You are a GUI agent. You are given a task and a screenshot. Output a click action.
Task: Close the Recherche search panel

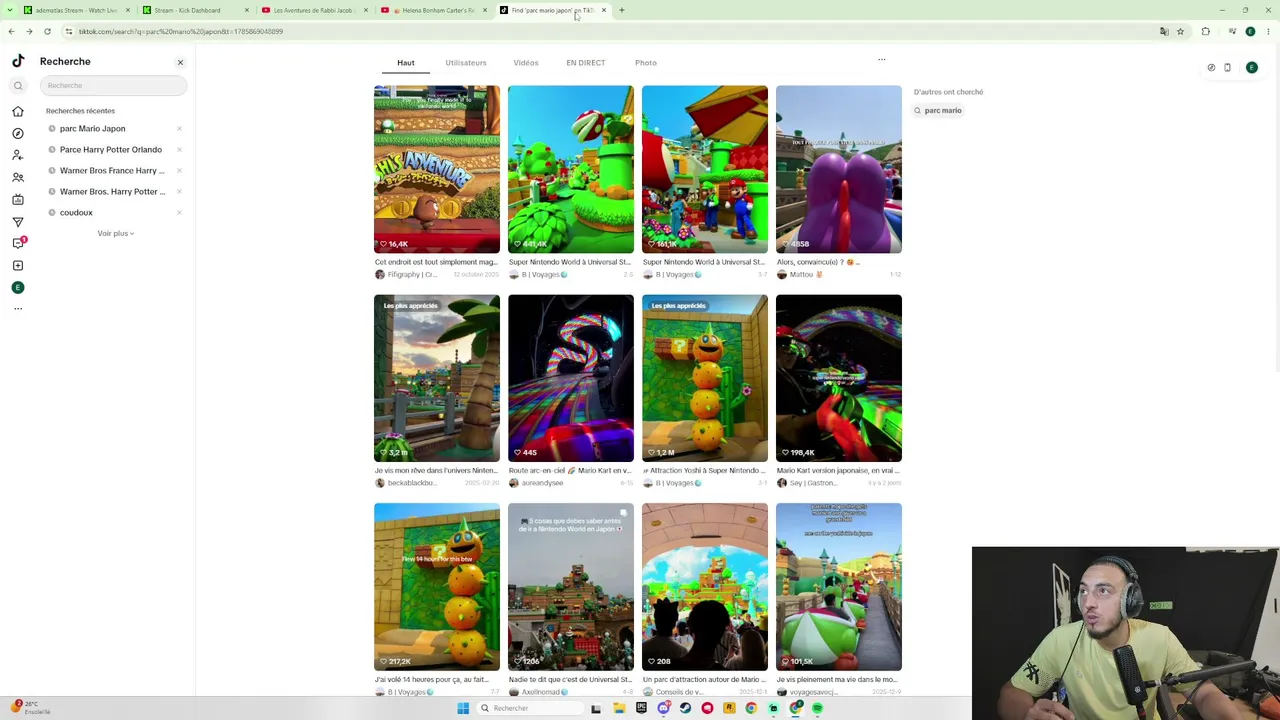[180, 62]
